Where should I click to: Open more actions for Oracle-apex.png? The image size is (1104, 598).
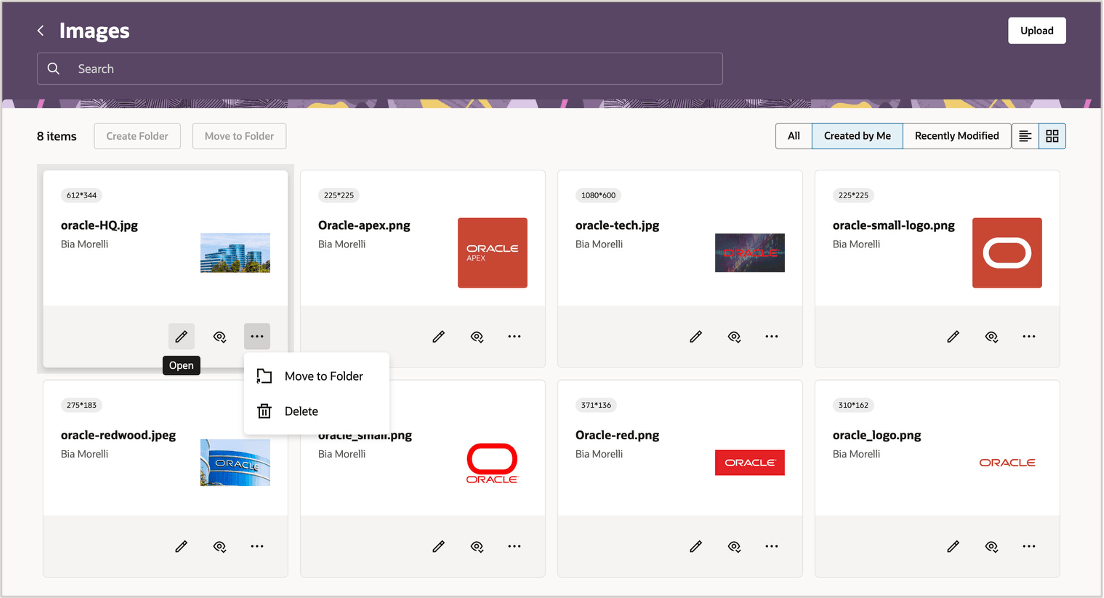[515, 337]
